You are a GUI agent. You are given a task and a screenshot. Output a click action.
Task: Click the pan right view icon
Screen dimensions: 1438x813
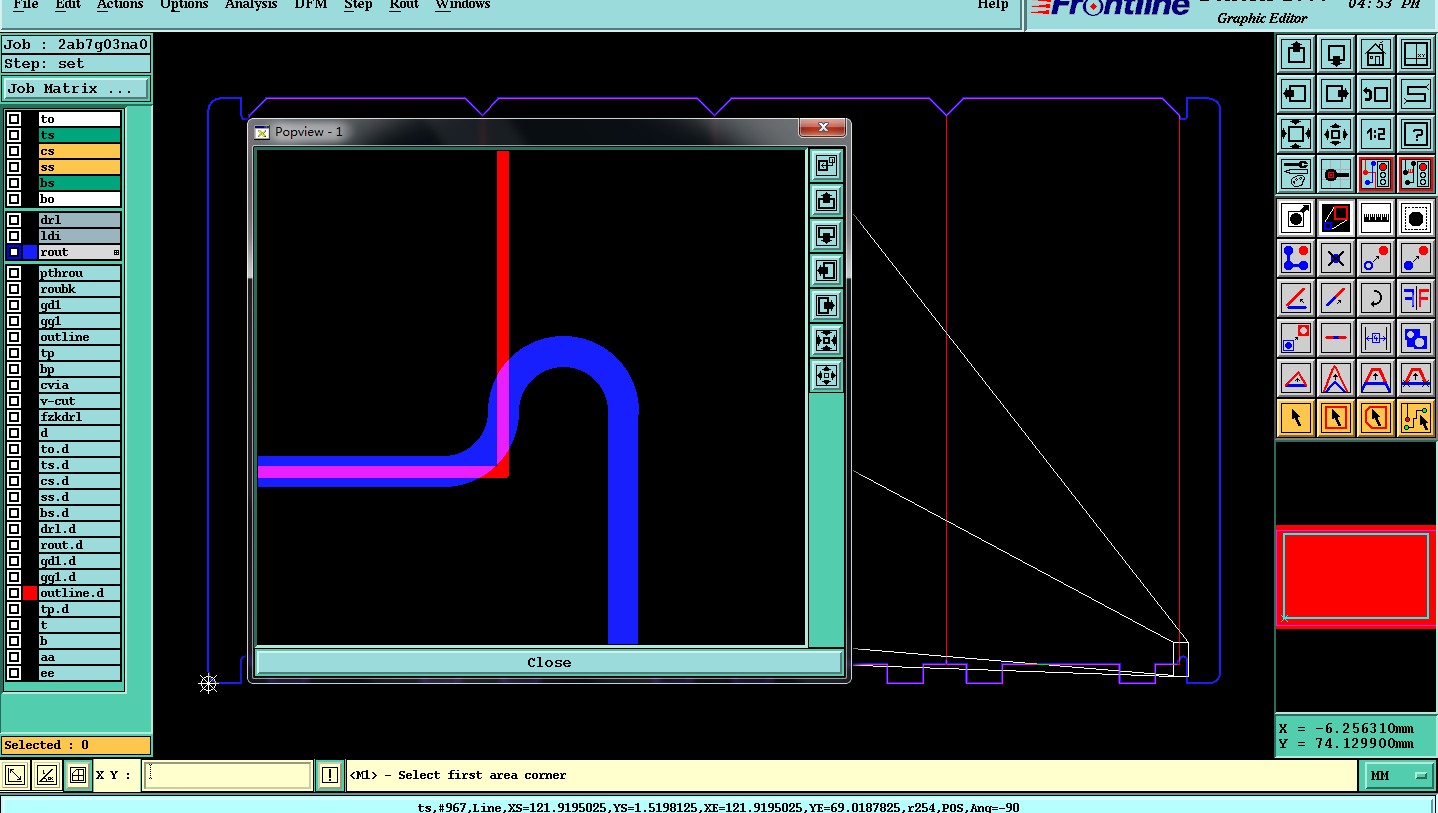point(1336,94)
